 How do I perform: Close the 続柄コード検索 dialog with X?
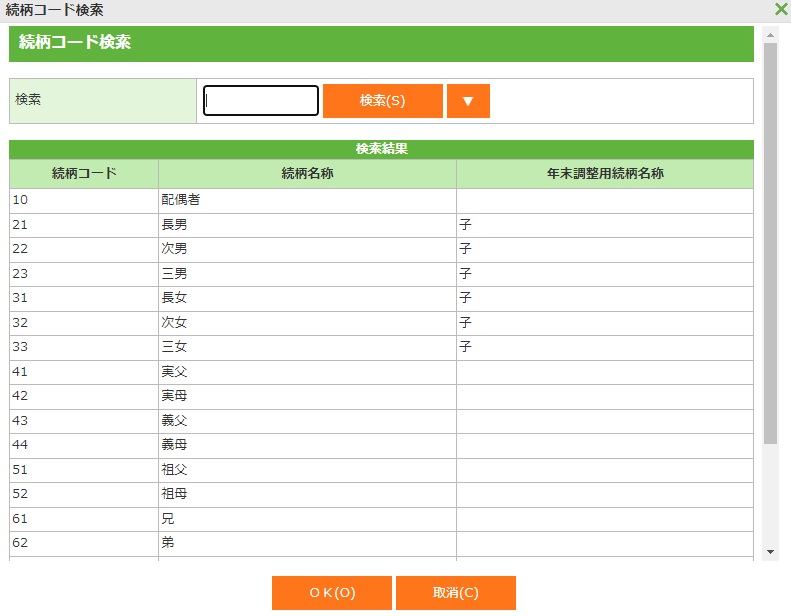[x=781, y=9]
